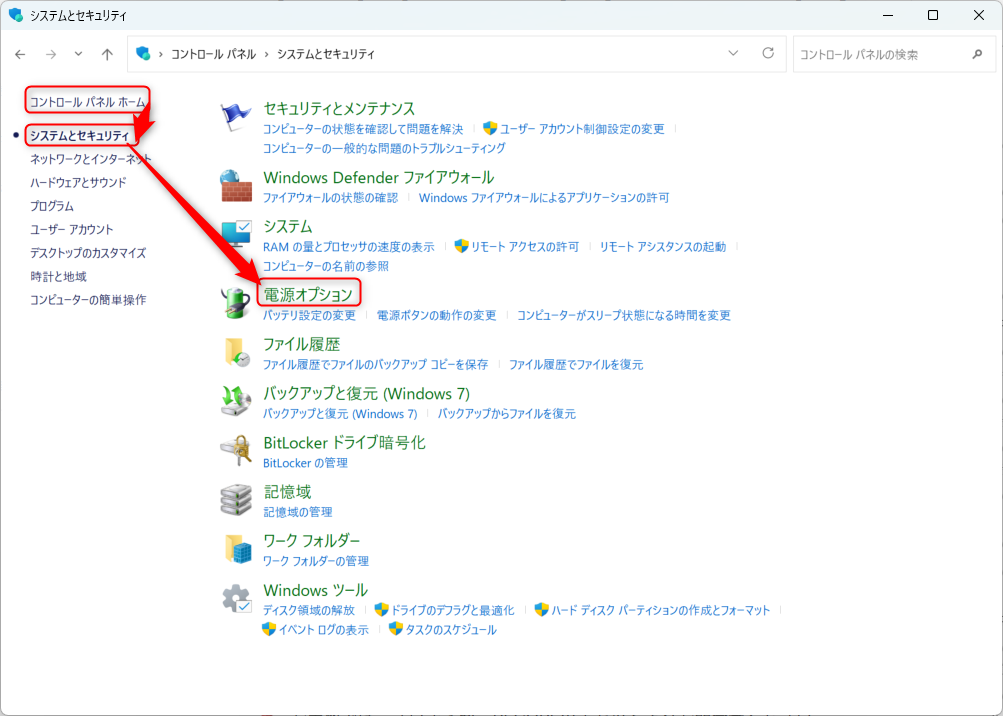Select プログラム in the sidebar
This screenshot has width=1003, height=716.
point(52,206)
